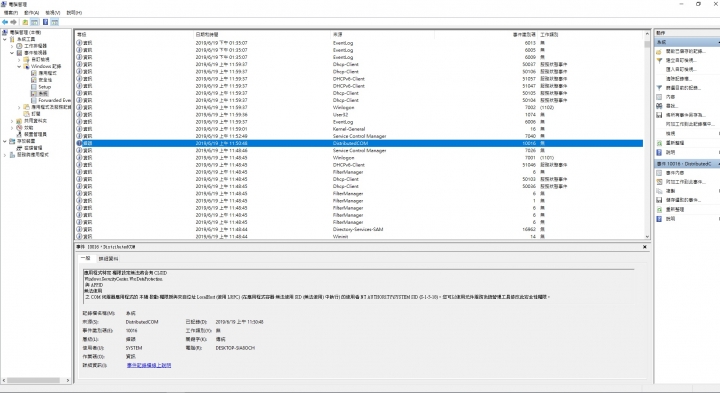Select Performance node in the tree
This screenshot has height=393, width=720.
point(28,128)
